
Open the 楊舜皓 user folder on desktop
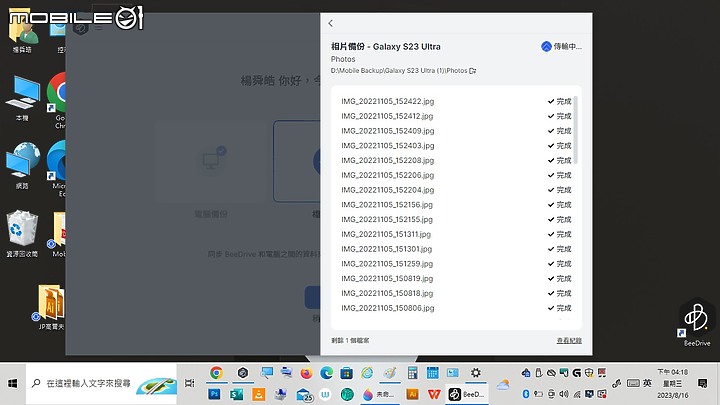pos(22,32)
